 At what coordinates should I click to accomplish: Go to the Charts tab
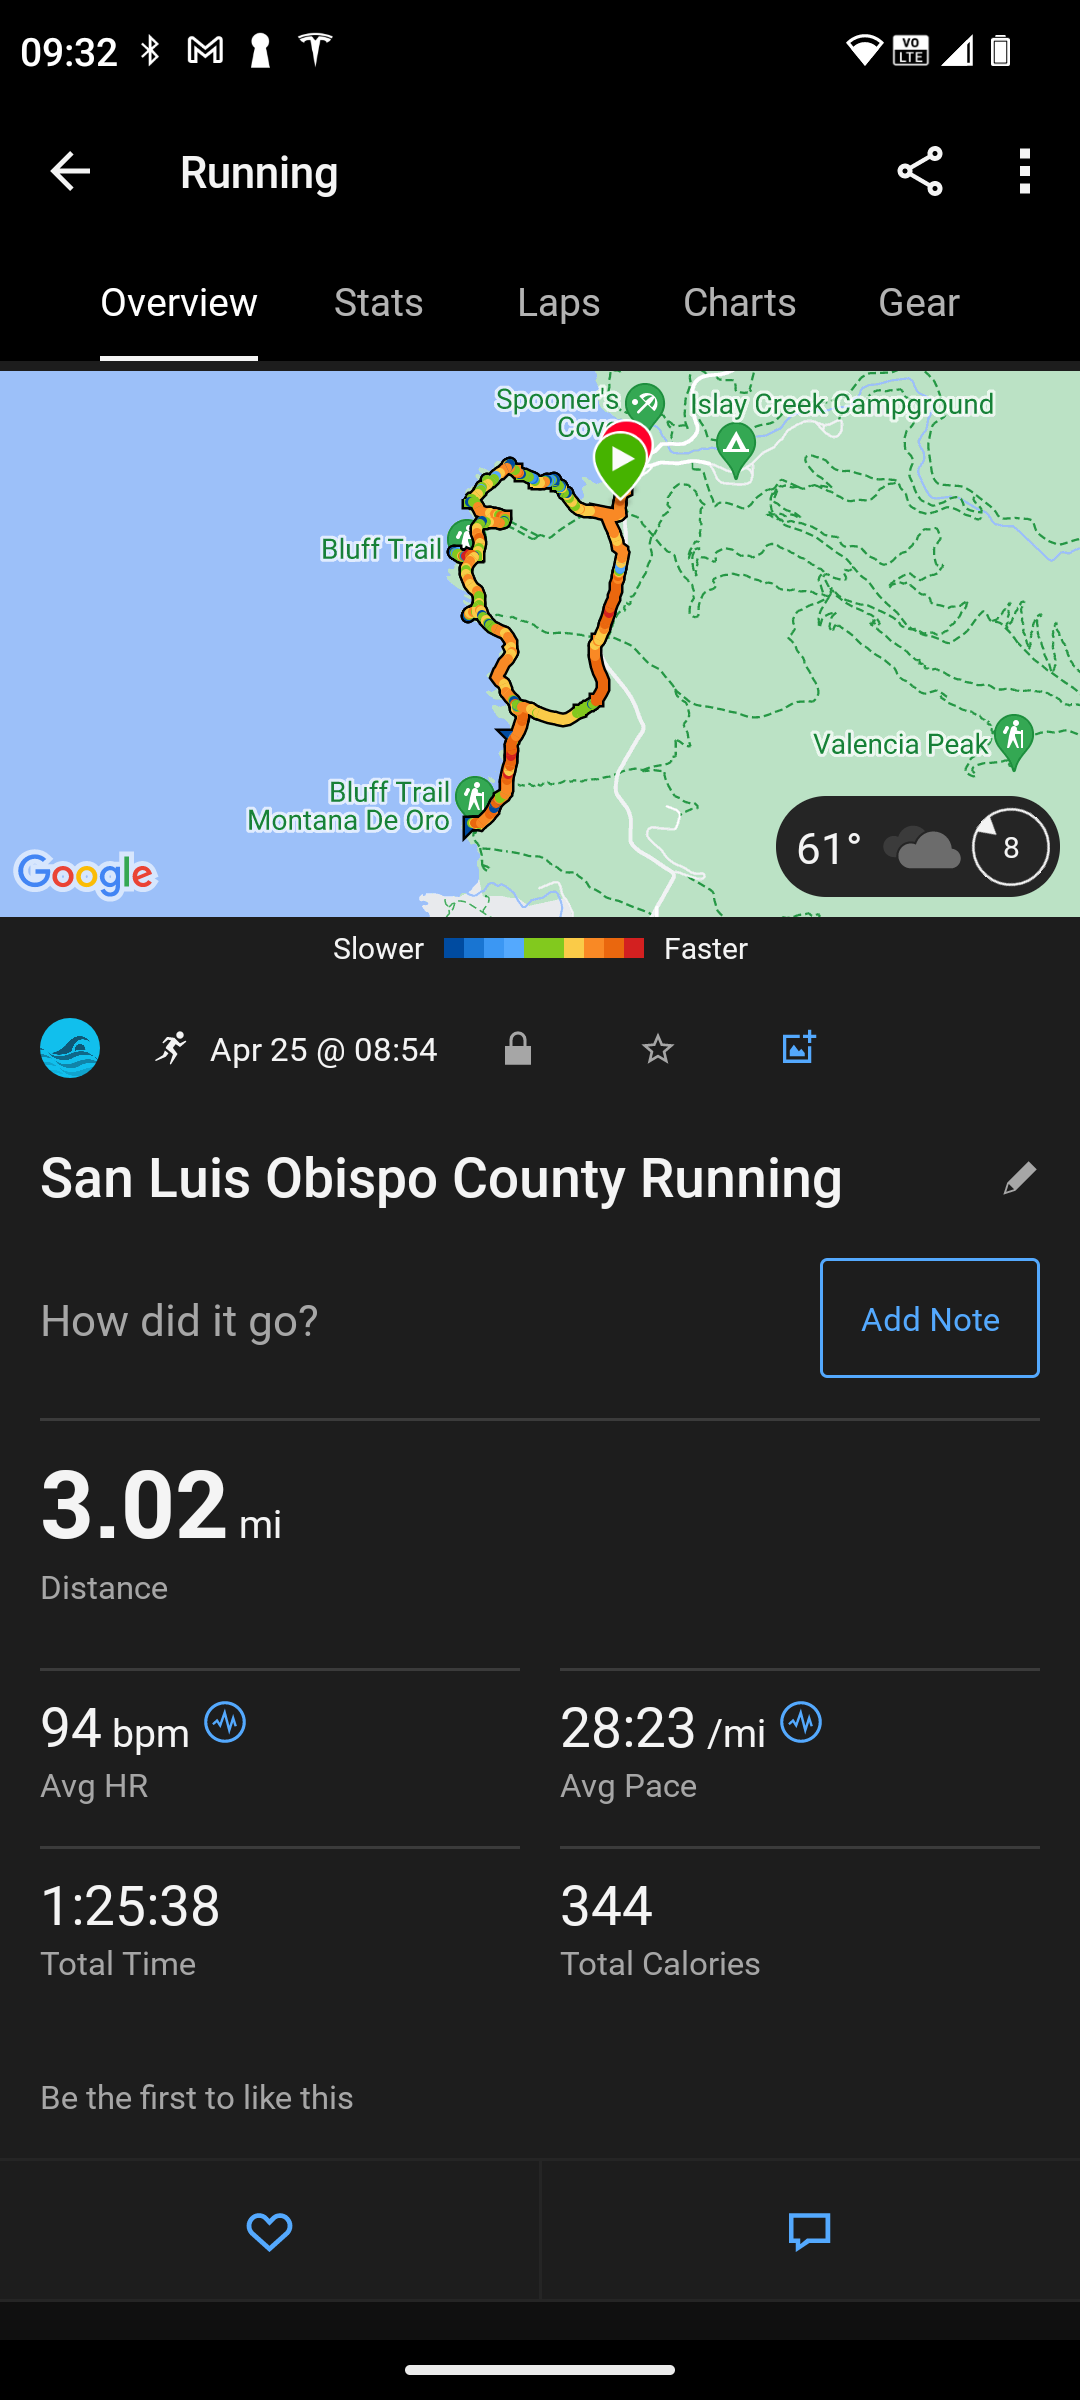pos(739,303)
